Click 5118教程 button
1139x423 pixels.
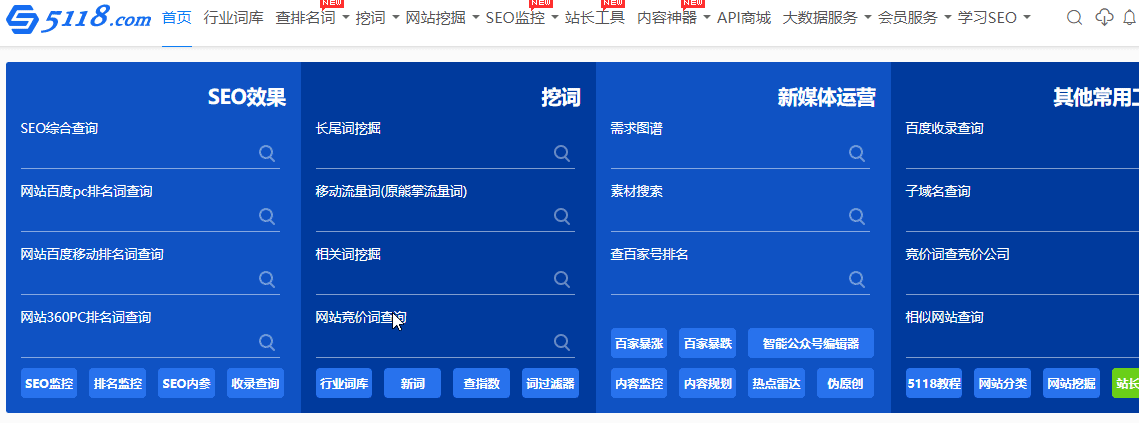[x=933, y=383]
